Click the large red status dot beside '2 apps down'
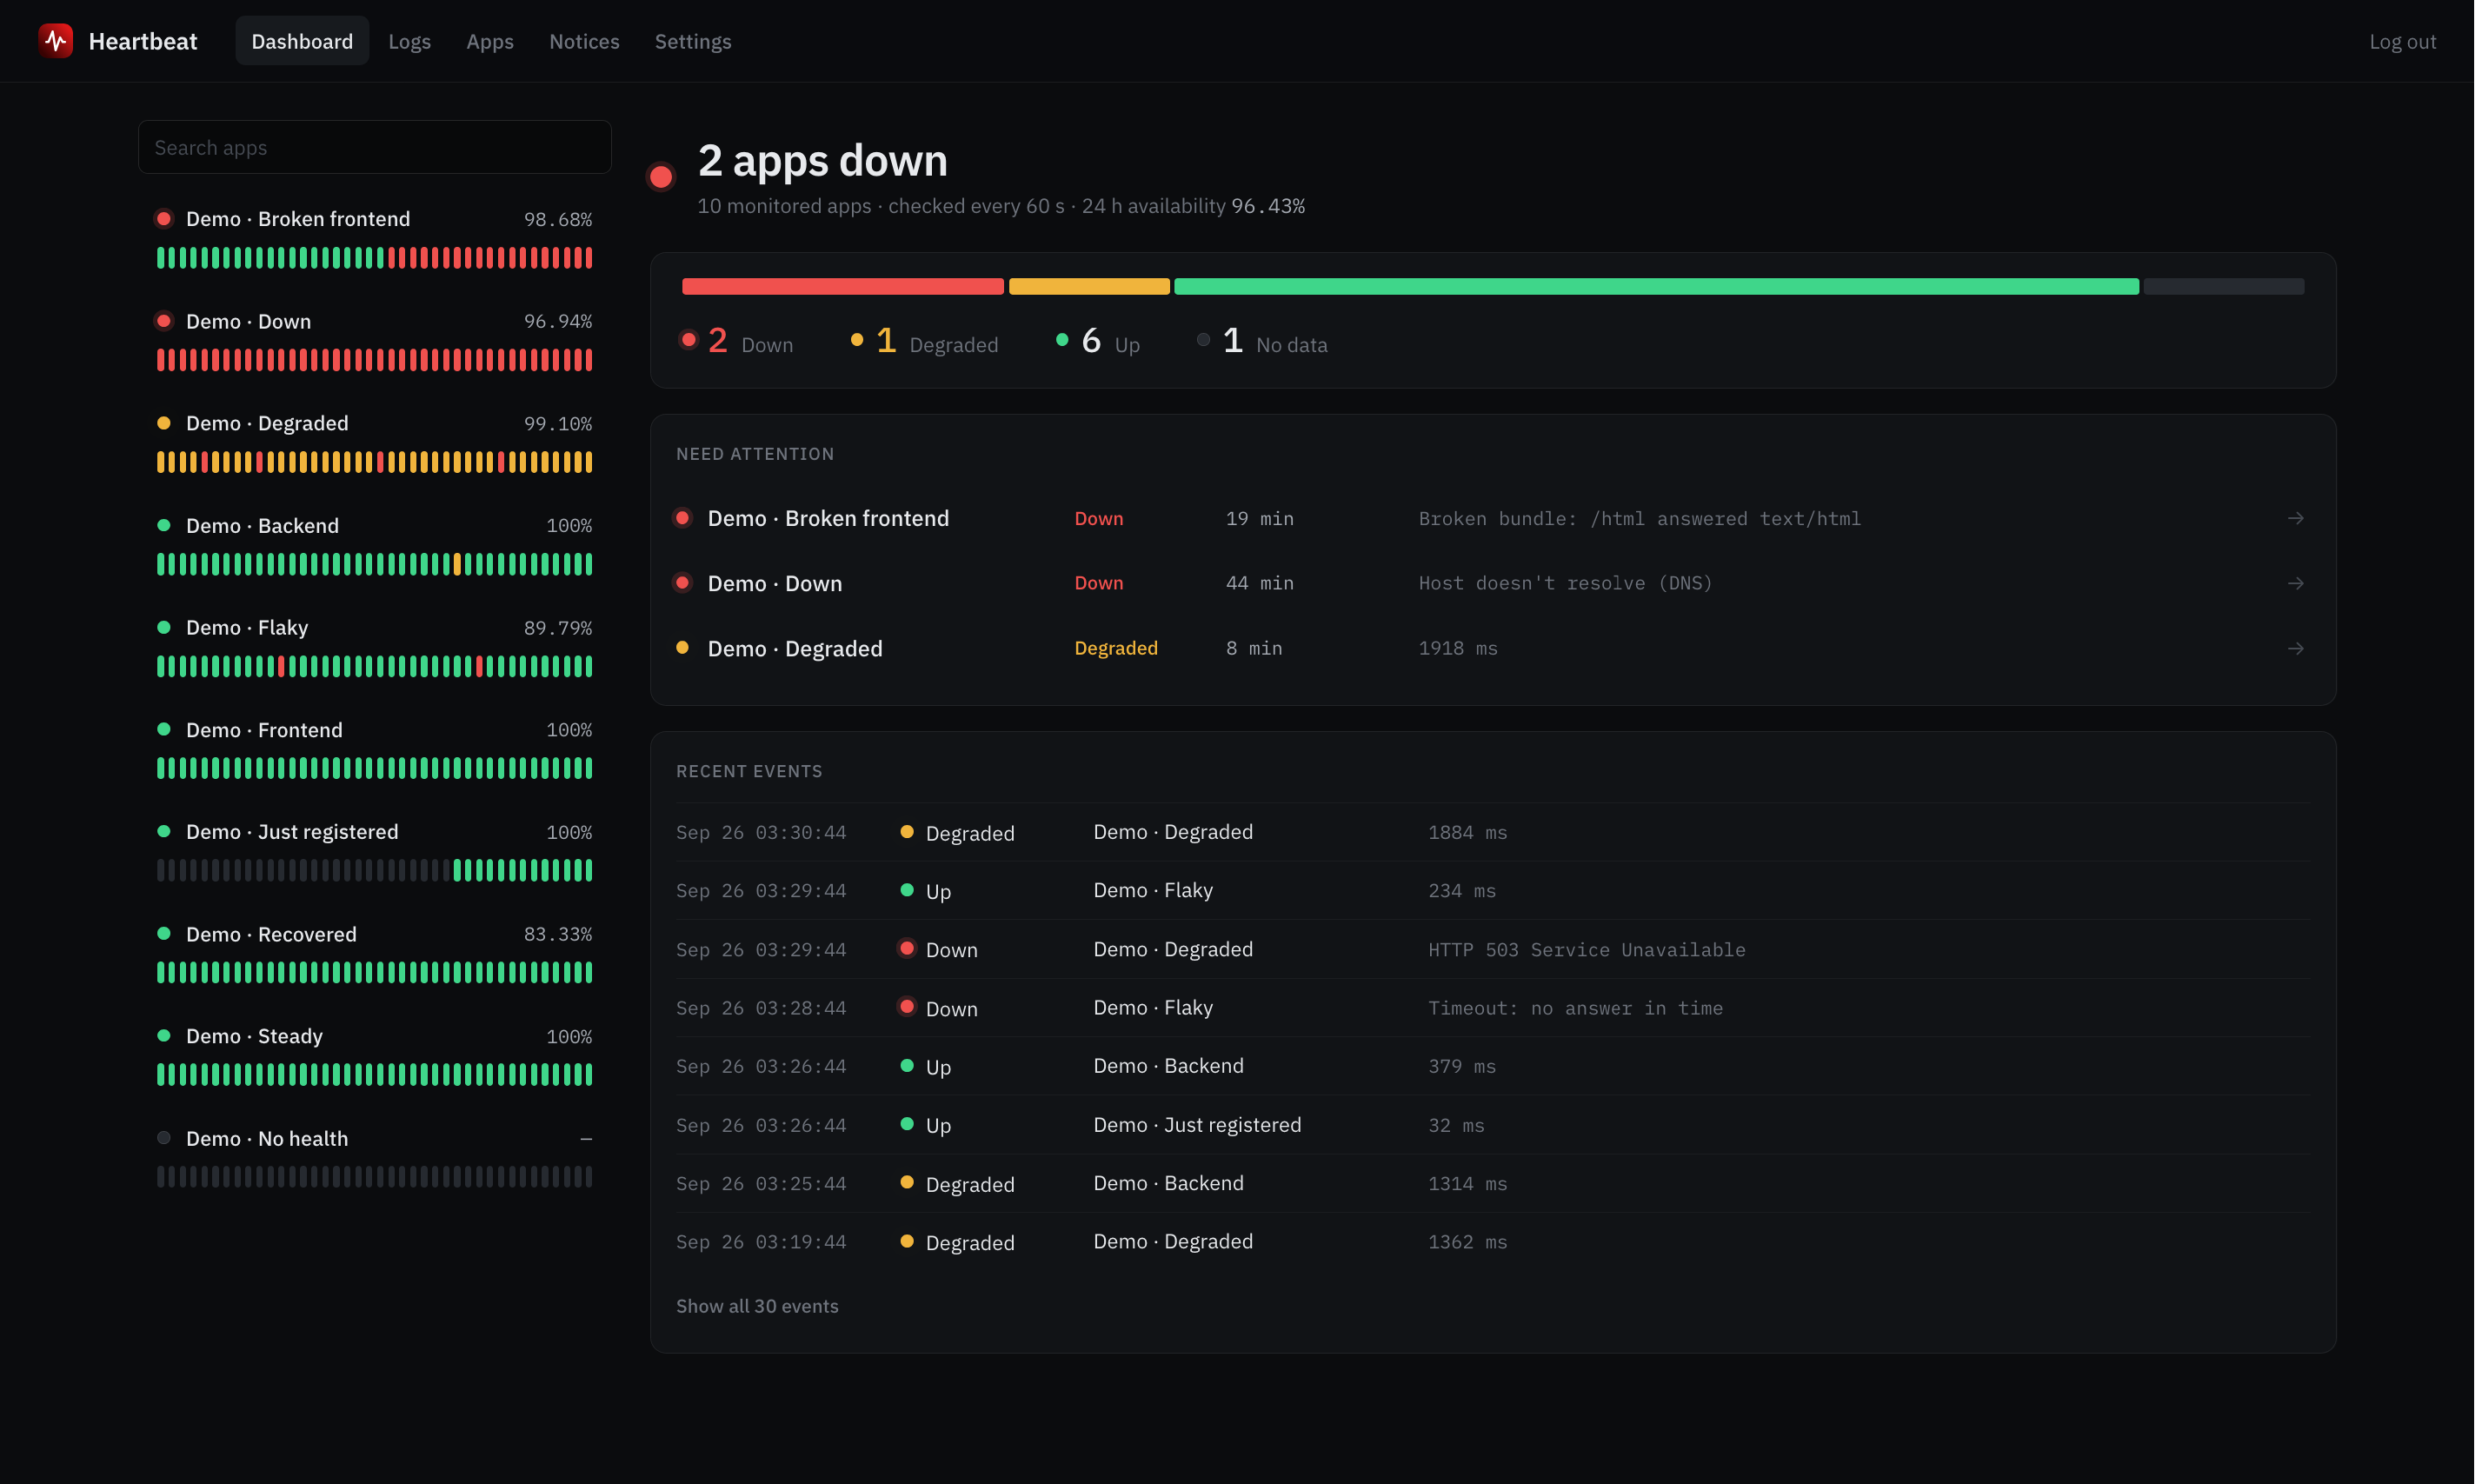Viewport: 2475px width, 1484px height. (661, 177)
